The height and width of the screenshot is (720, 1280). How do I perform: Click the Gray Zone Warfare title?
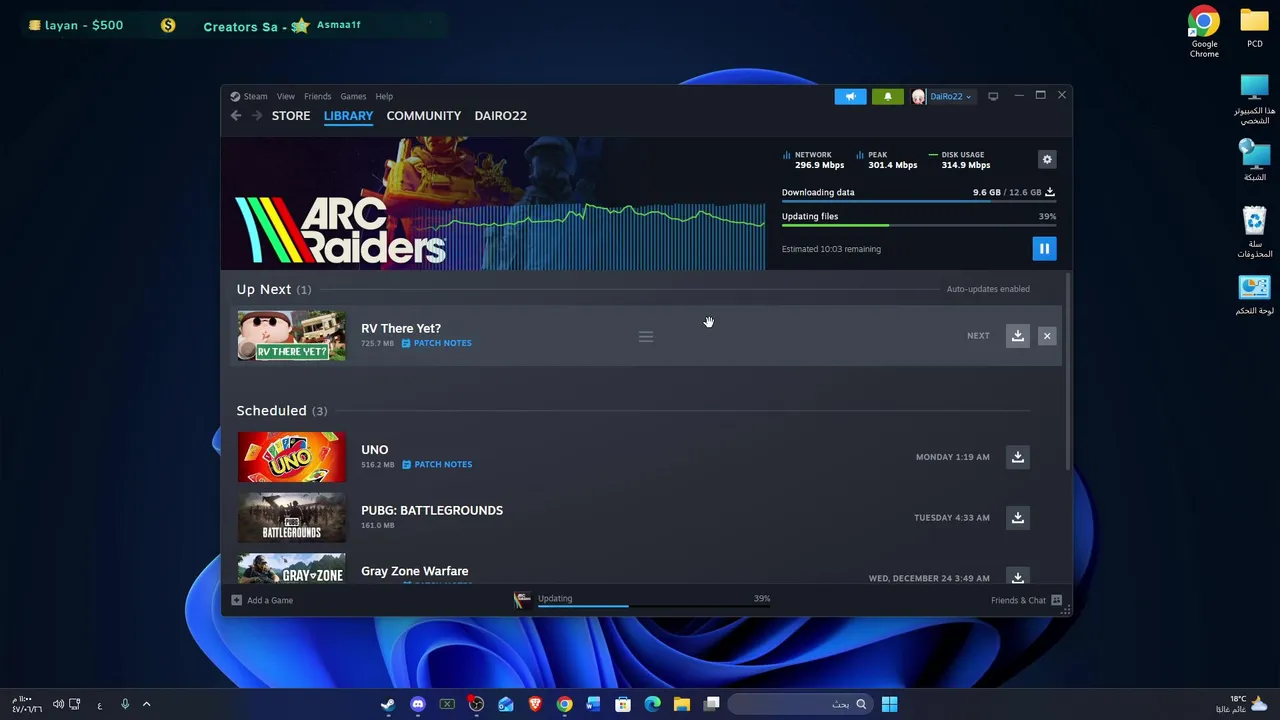point(414,571)
